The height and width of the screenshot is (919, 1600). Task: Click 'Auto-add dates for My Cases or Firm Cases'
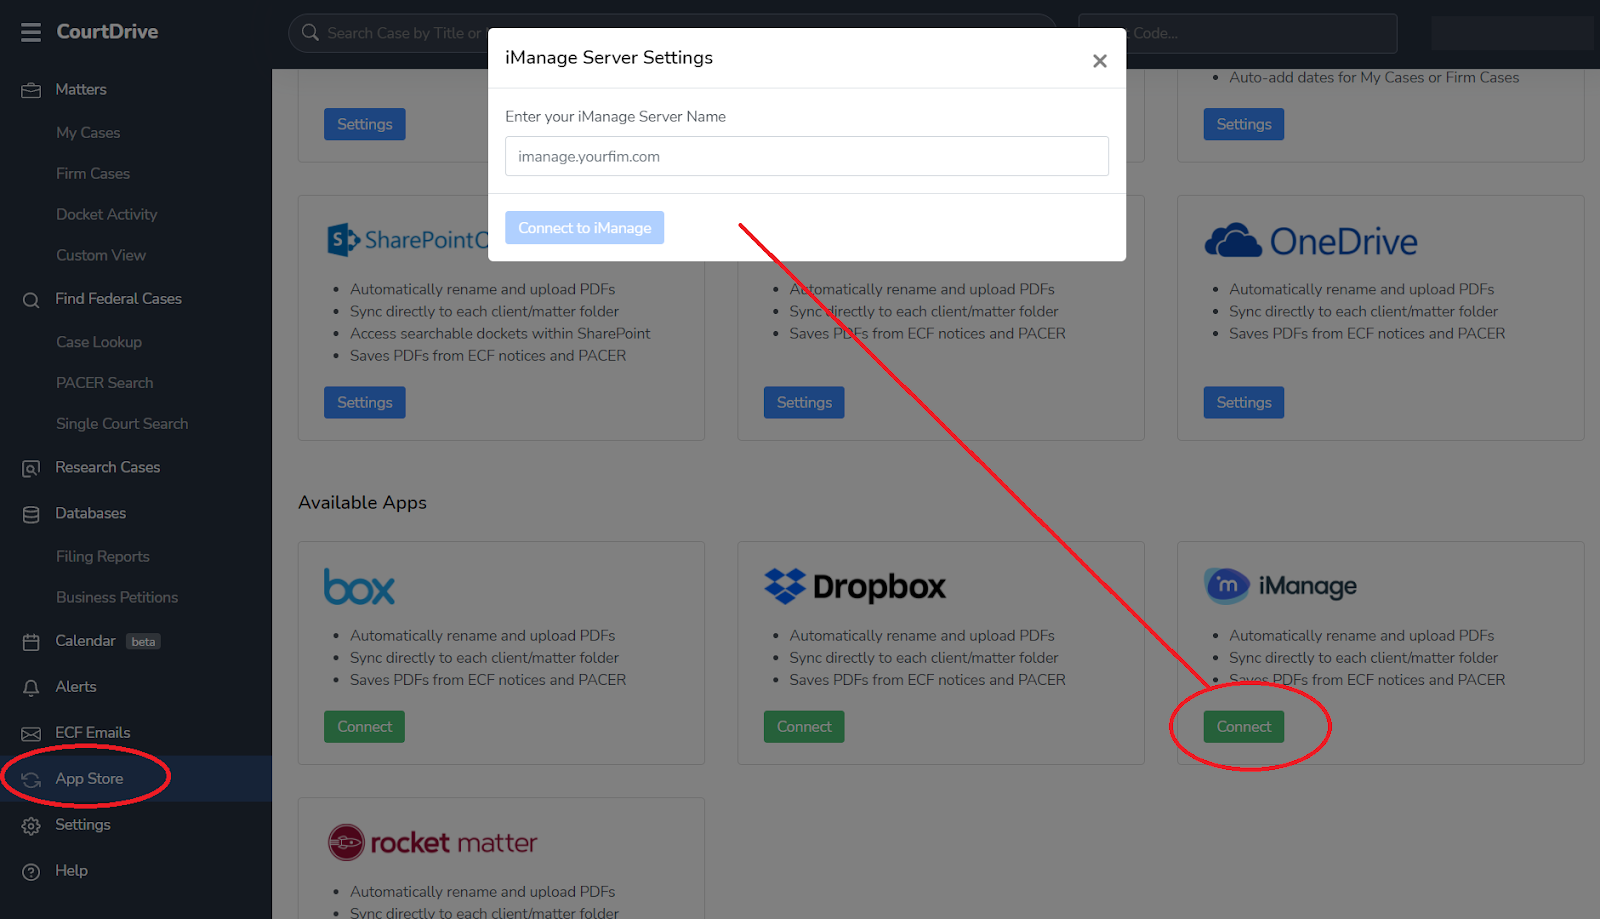pos(1374,77)
